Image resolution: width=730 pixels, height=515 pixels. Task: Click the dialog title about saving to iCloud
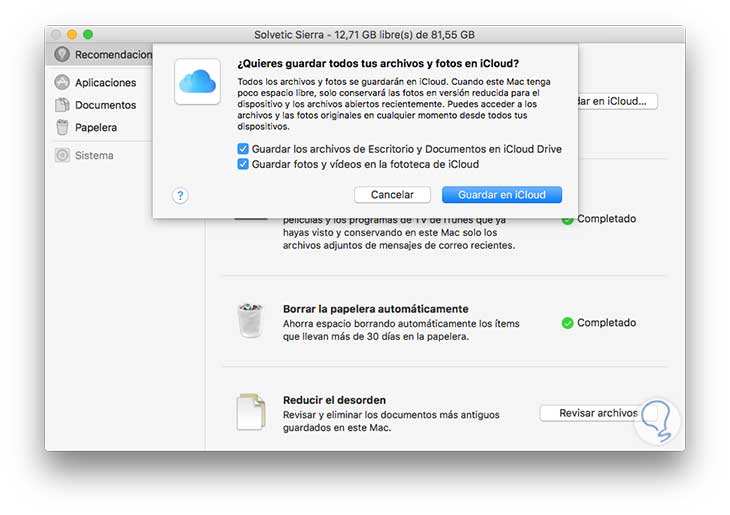[x=378, y=63]
